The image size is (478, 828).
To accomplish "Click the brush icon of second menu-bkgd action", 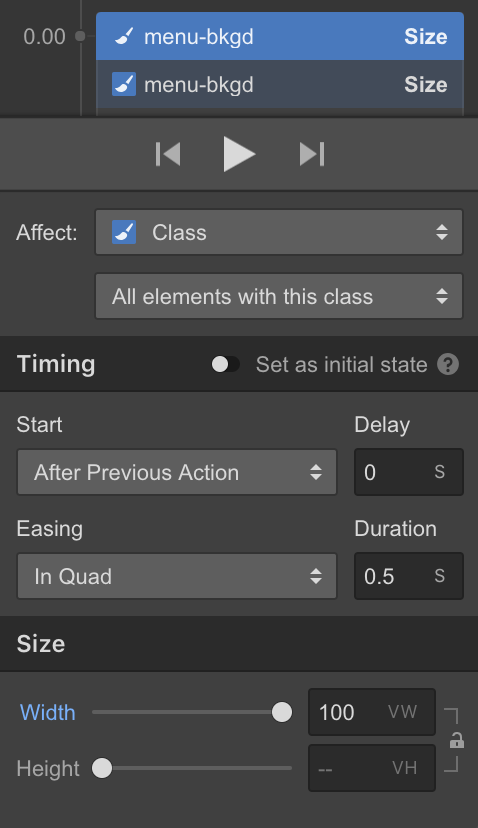I will pos(124,84).
